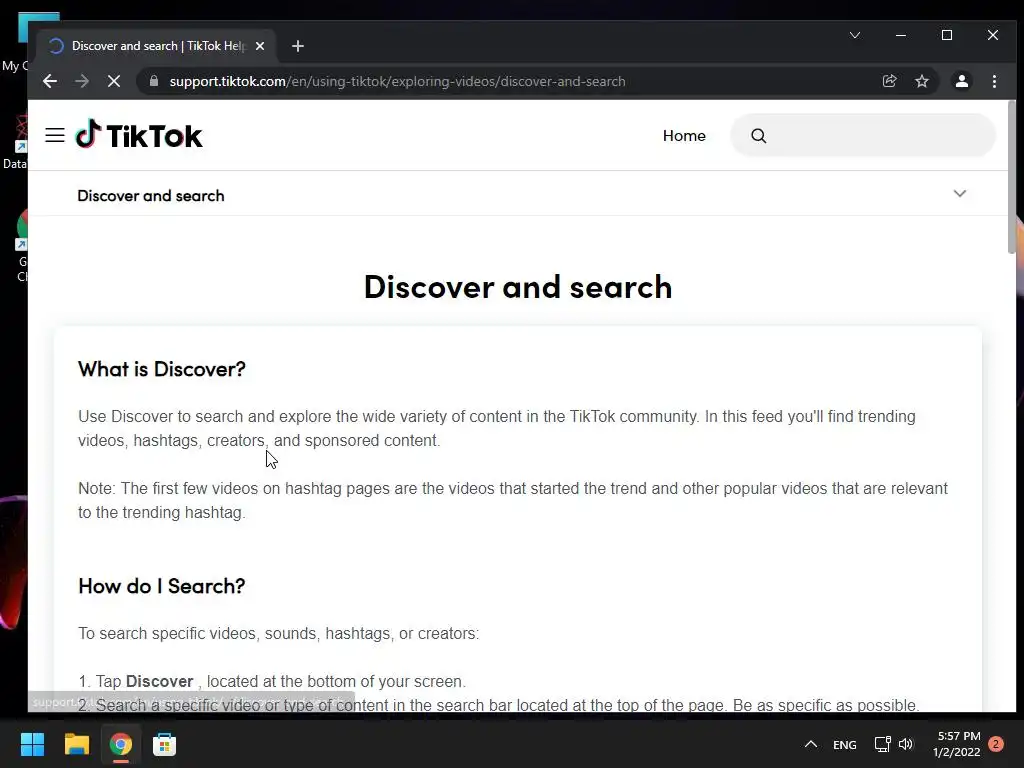Expand the Discover and search section chevron
Screen dimensions: 1024x768
click(959, 193)
